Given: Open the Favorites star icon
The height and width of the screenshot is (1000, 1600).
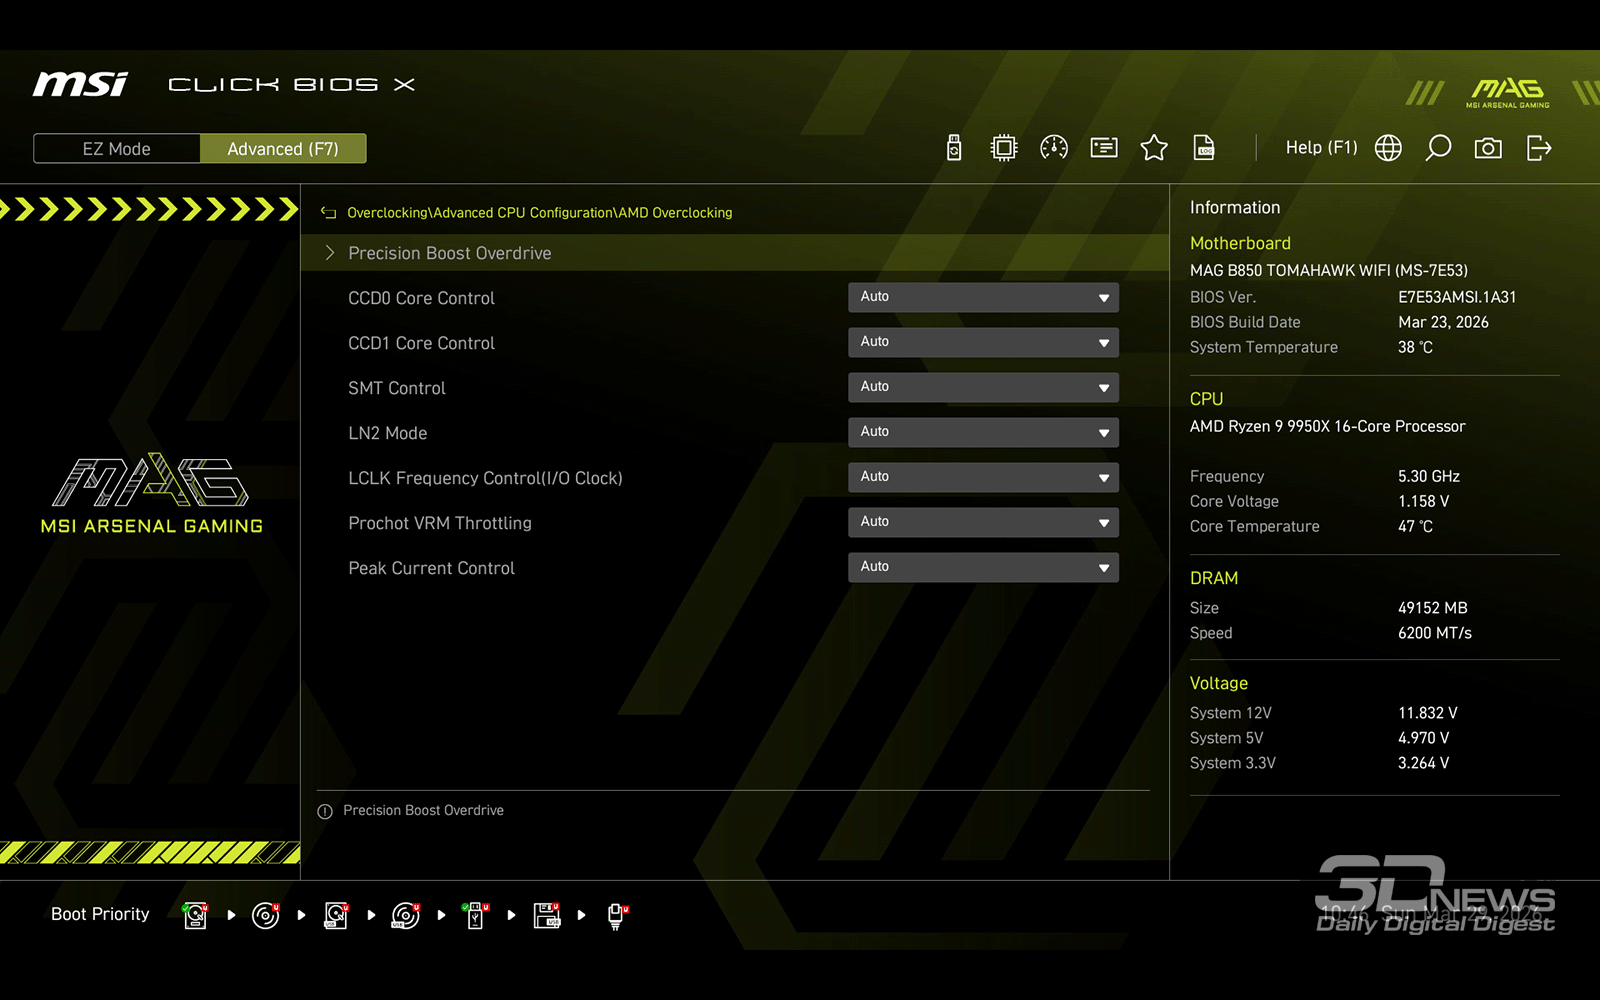Looking at the screenshot, I should (x=1154, y=148).
